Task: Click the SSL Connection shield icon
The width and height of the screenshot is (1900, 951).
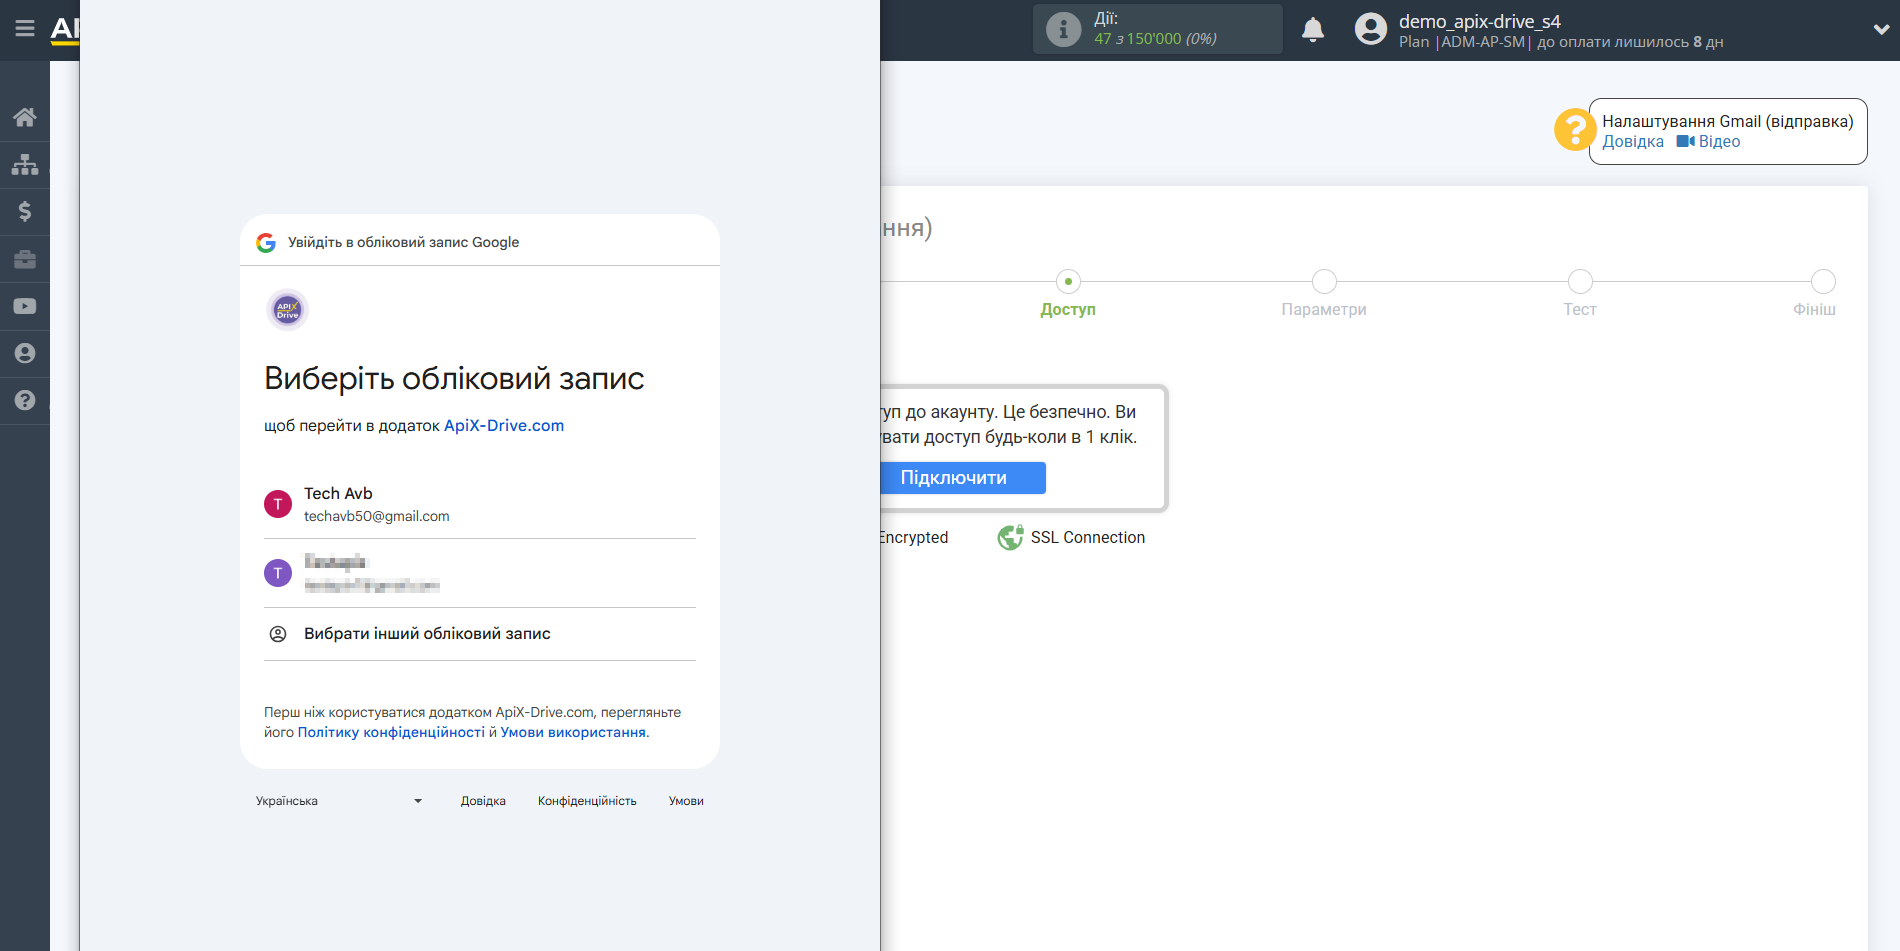Action: (x=1011, y=537)
